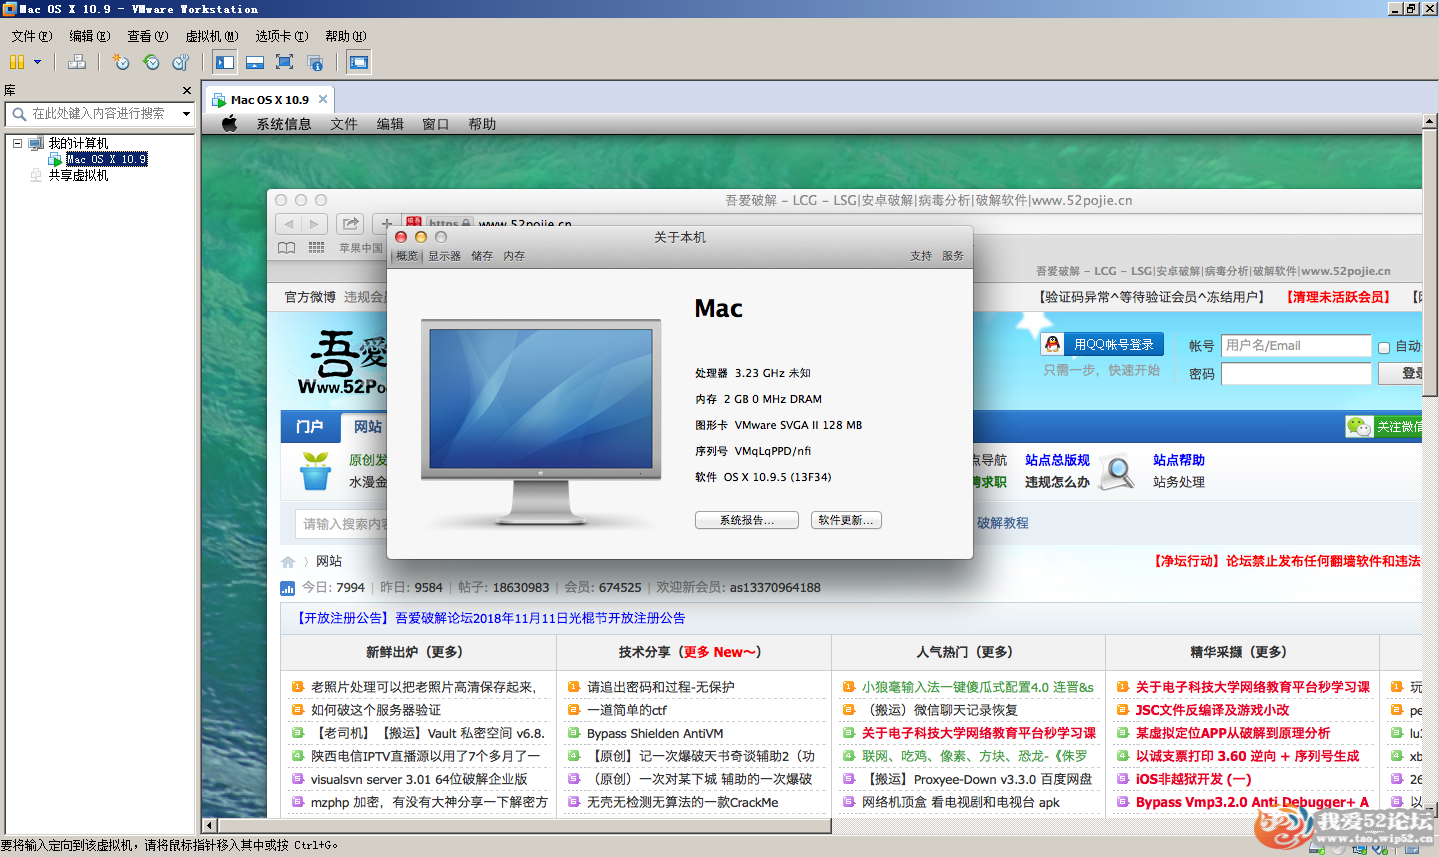Open the 系统信息 menu in Mac menu bar
The image size is (1439, 857).
pyautogui.click(x=284, y=124)
